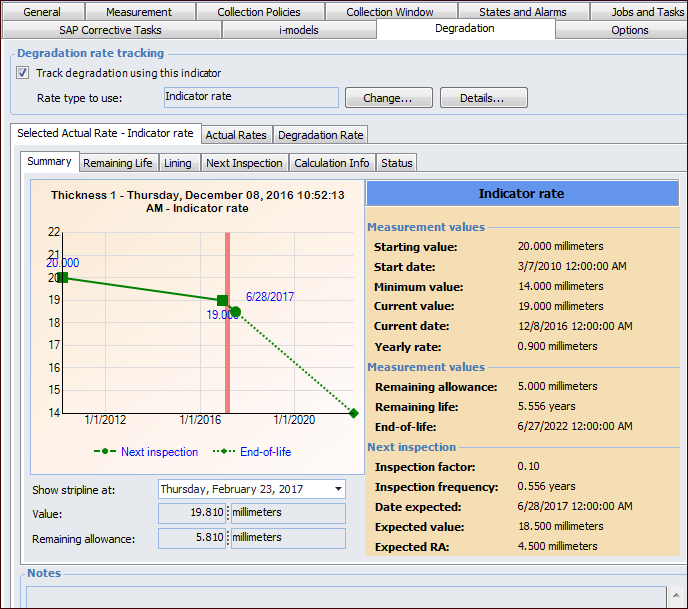Switch to the Measurement tab
This screenshot has width=688, height=609.
138,12
